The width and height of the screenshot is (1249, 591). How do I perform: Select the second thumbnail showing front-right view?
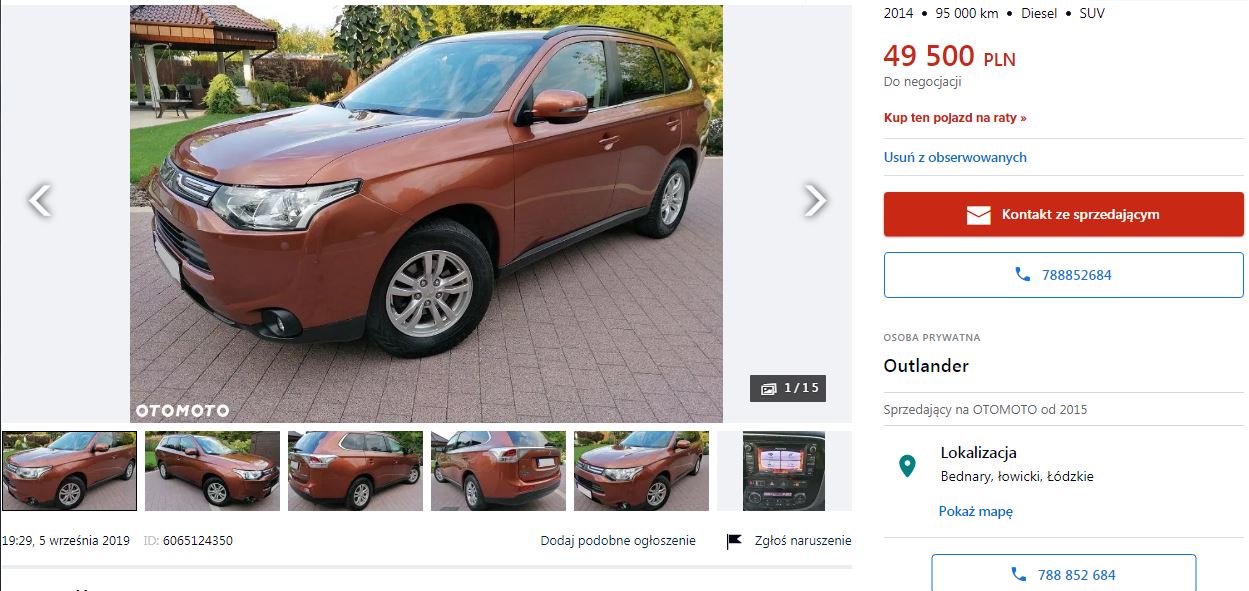tap(212, 471)
